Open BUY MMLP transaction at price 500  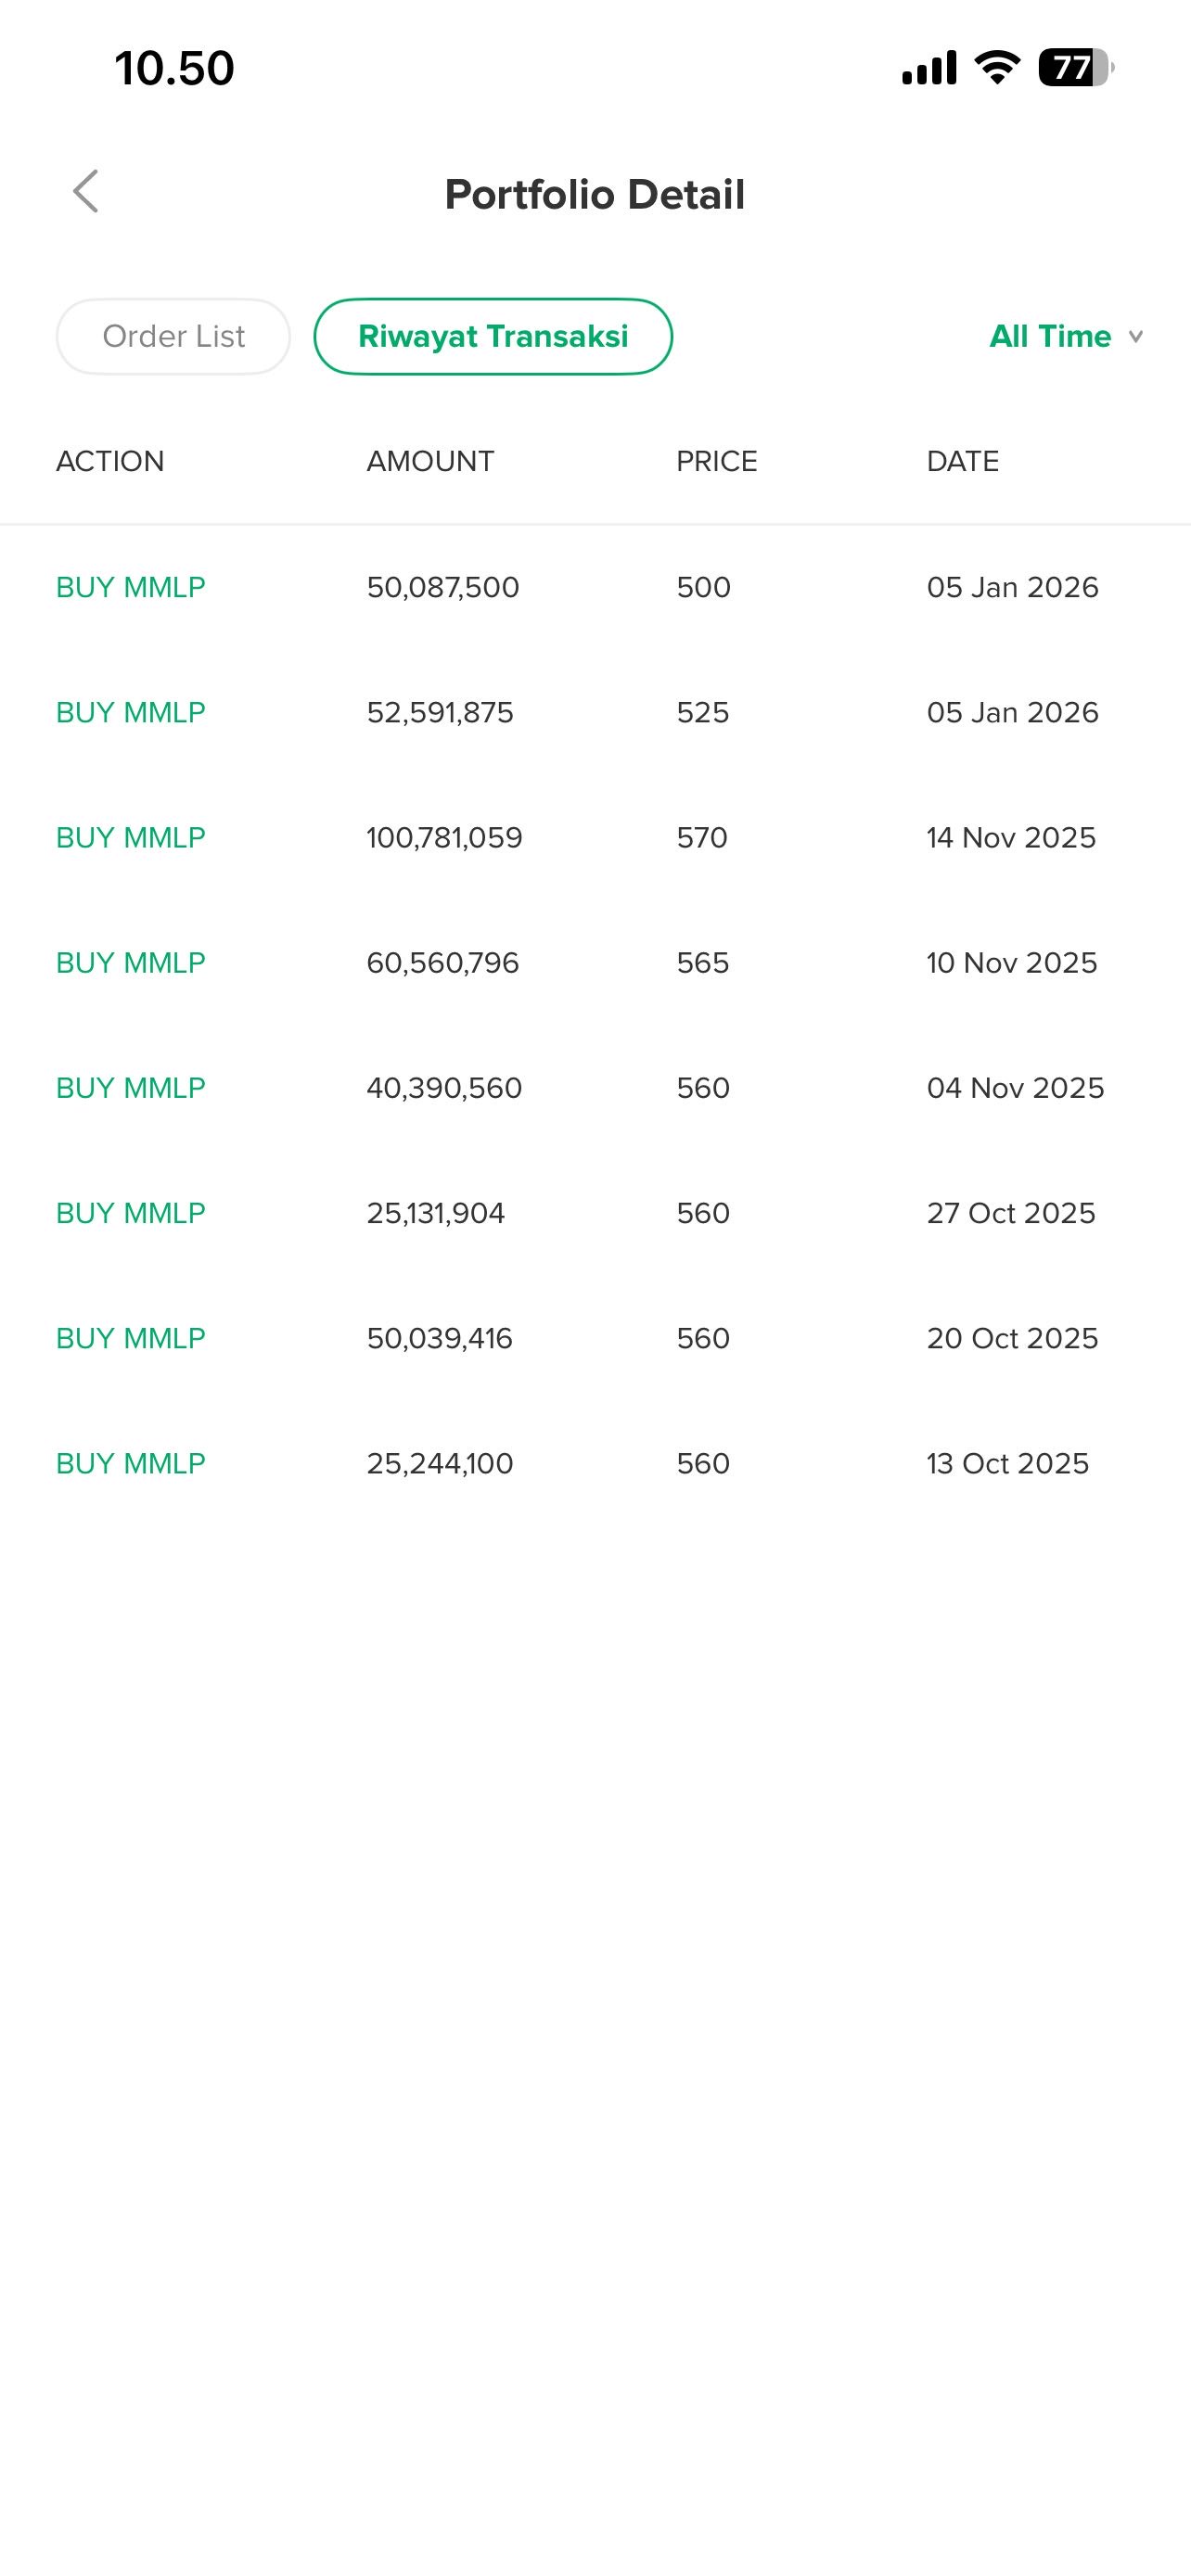pos(131,587)
